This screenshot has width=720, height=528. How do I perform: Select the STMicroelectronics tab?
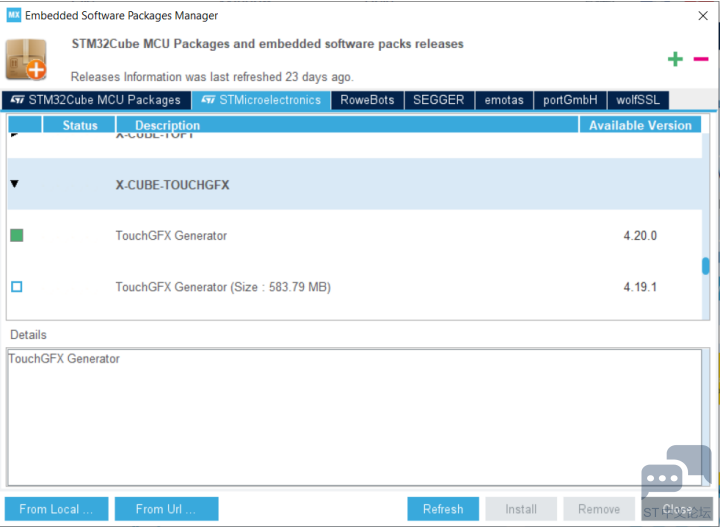pos(261,100)
